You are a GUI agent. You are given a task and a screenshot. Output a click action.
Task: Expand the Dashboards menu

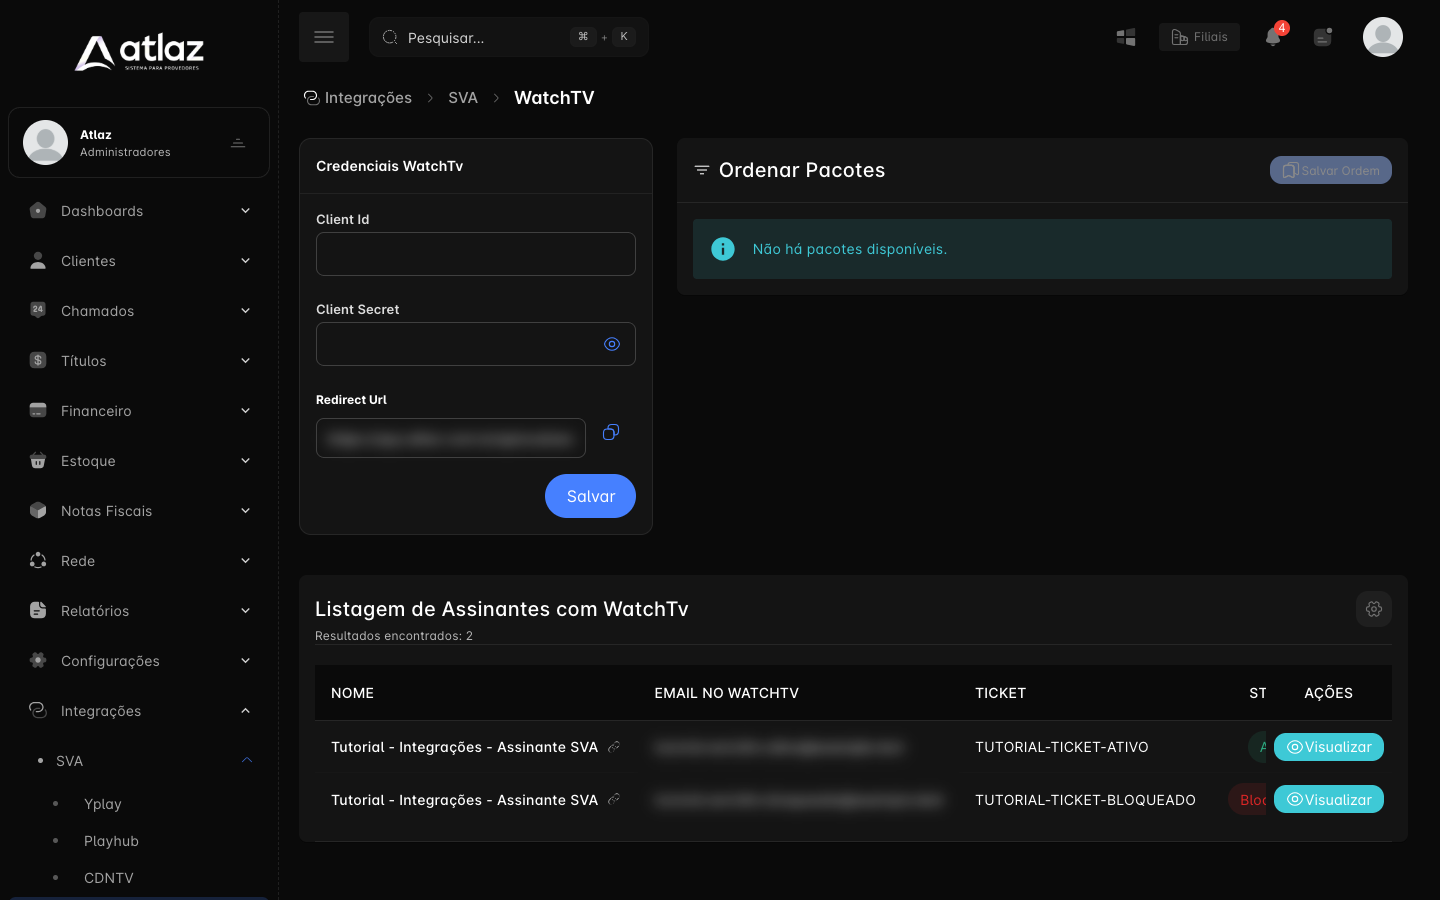(139, 211)
